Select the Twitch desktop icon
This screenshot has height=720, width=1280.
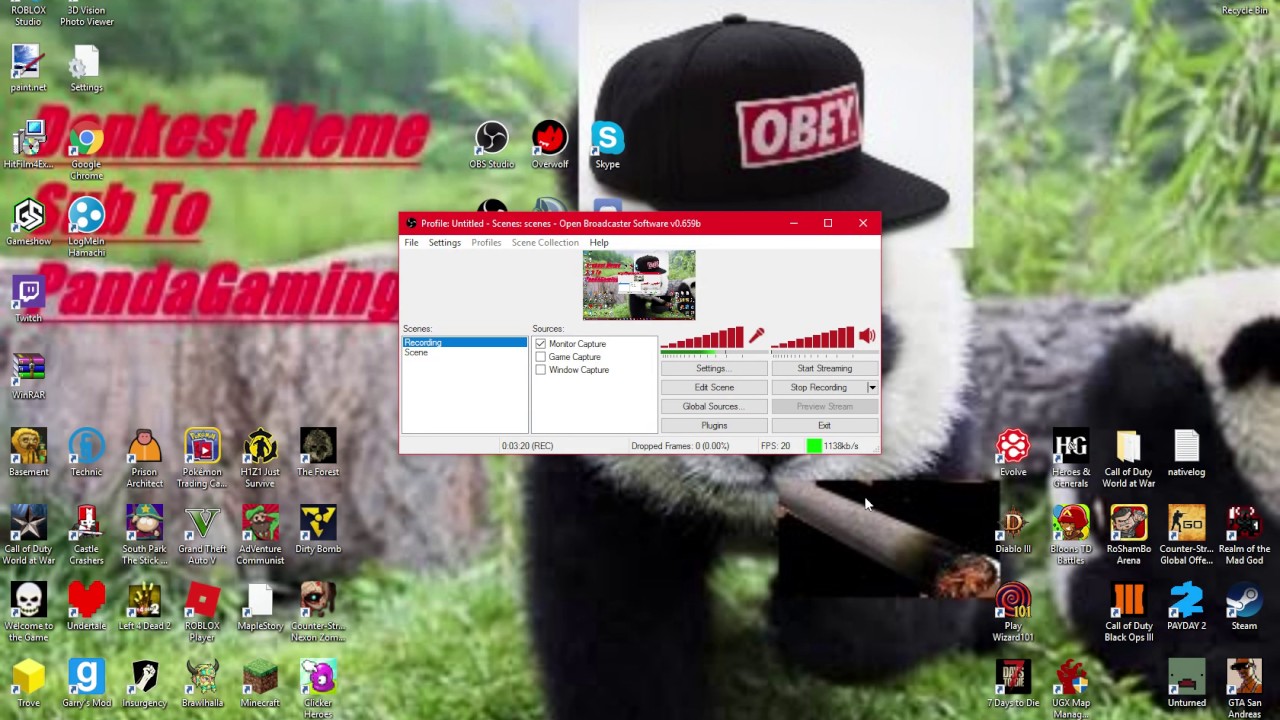[28, 299]
